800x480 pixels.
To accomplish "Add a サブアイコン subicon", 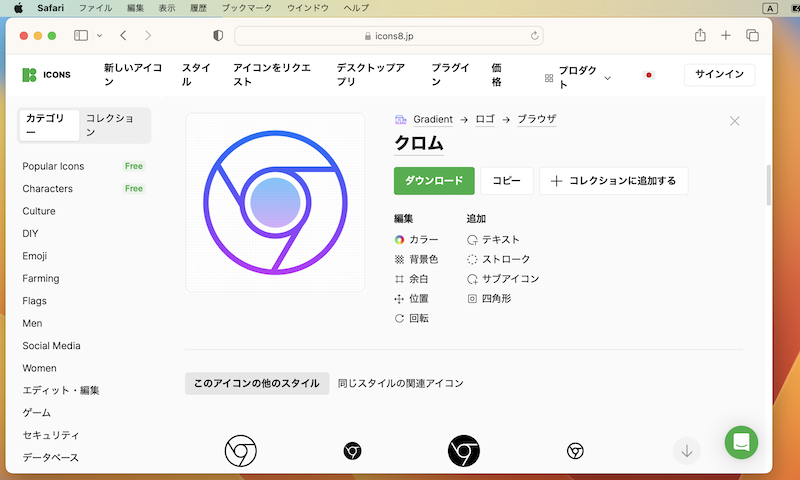I will [x=473, y=279].
